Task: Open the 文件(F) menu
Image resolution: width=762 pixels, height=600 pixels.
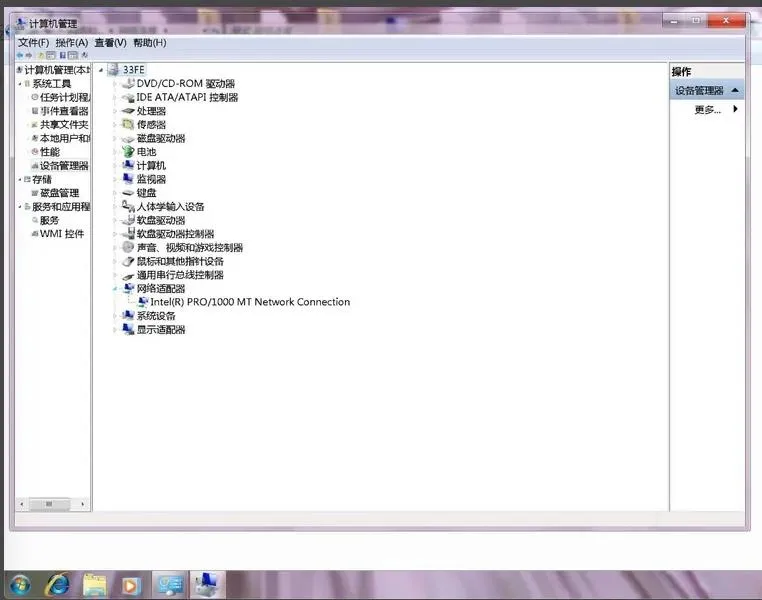Action: (x=34, y=43)
